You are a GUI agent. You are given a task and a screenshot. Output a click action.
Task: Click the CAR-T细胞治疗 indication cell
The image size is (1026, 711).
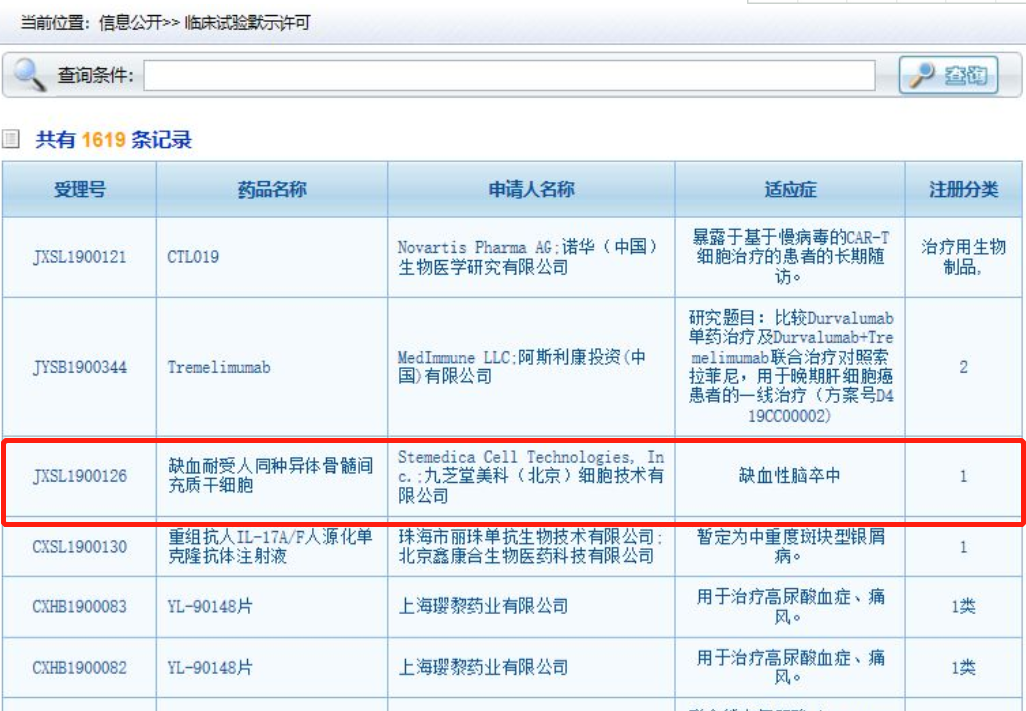pos(790,257)
